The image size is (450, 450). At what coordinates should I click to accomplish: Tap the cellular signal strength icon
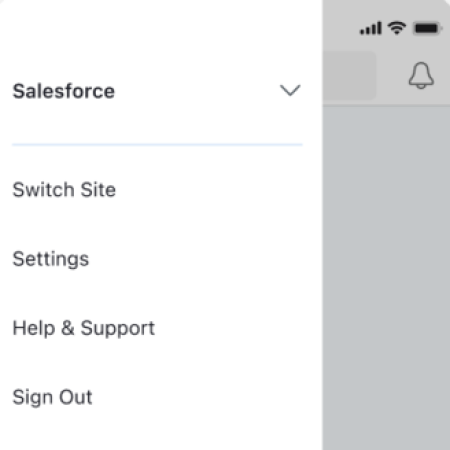point(370,28)
